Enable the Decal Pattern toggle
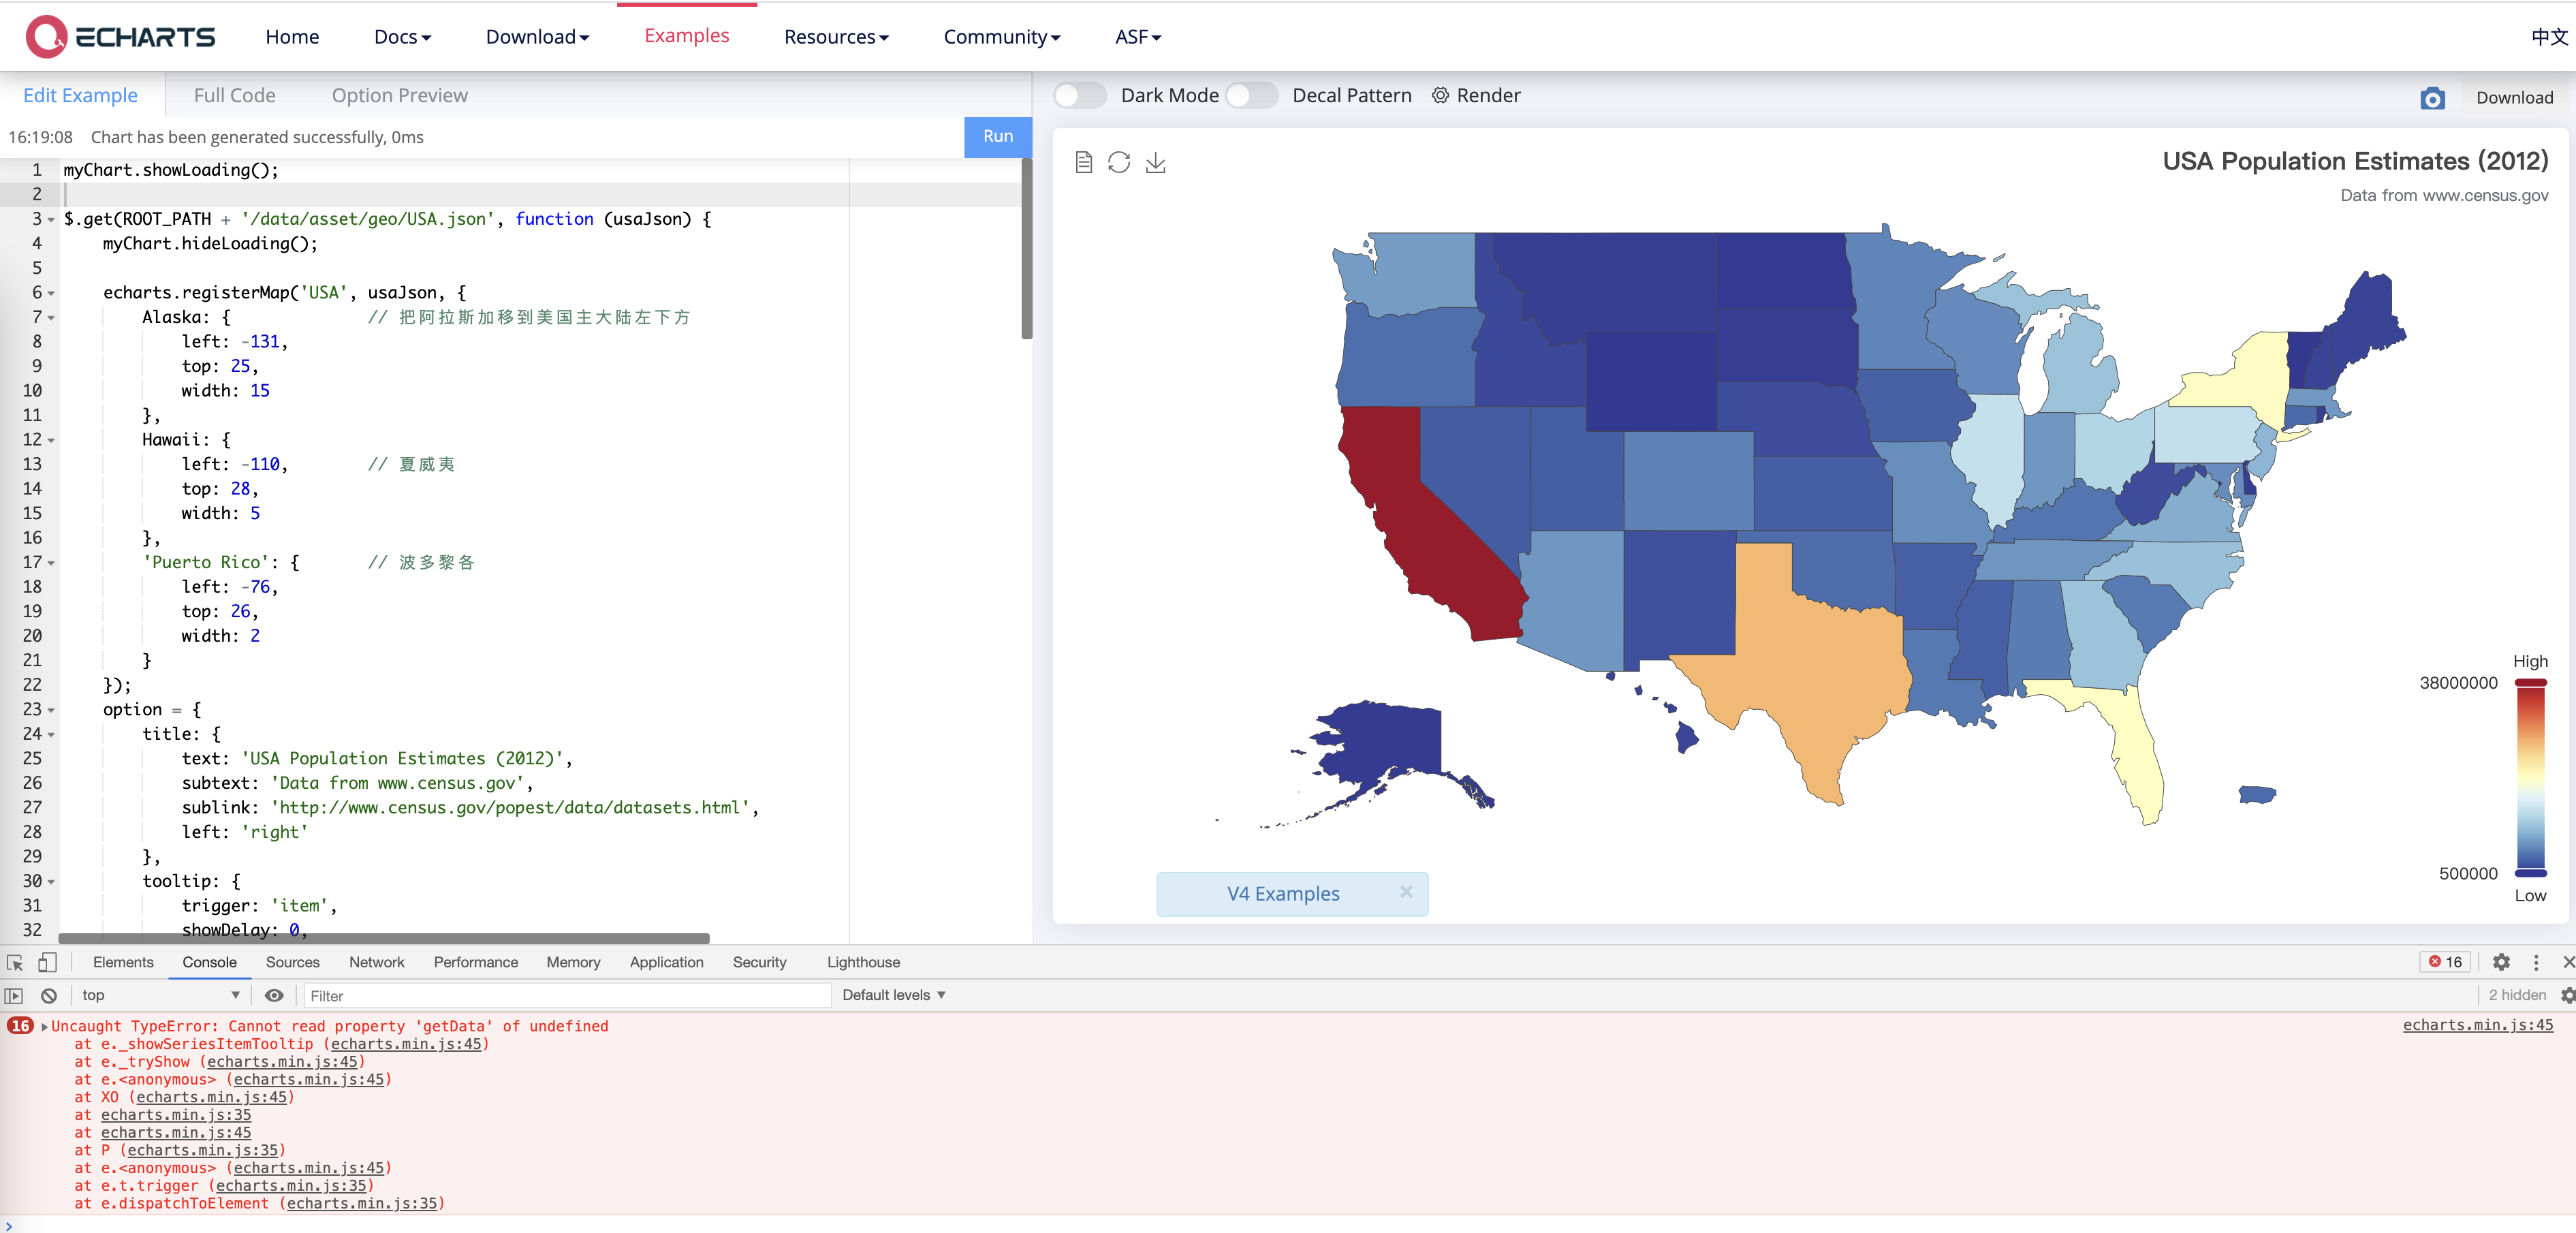Image resolution: width=2576 pixels, height=1233 pixels. tap(1252, 95)
